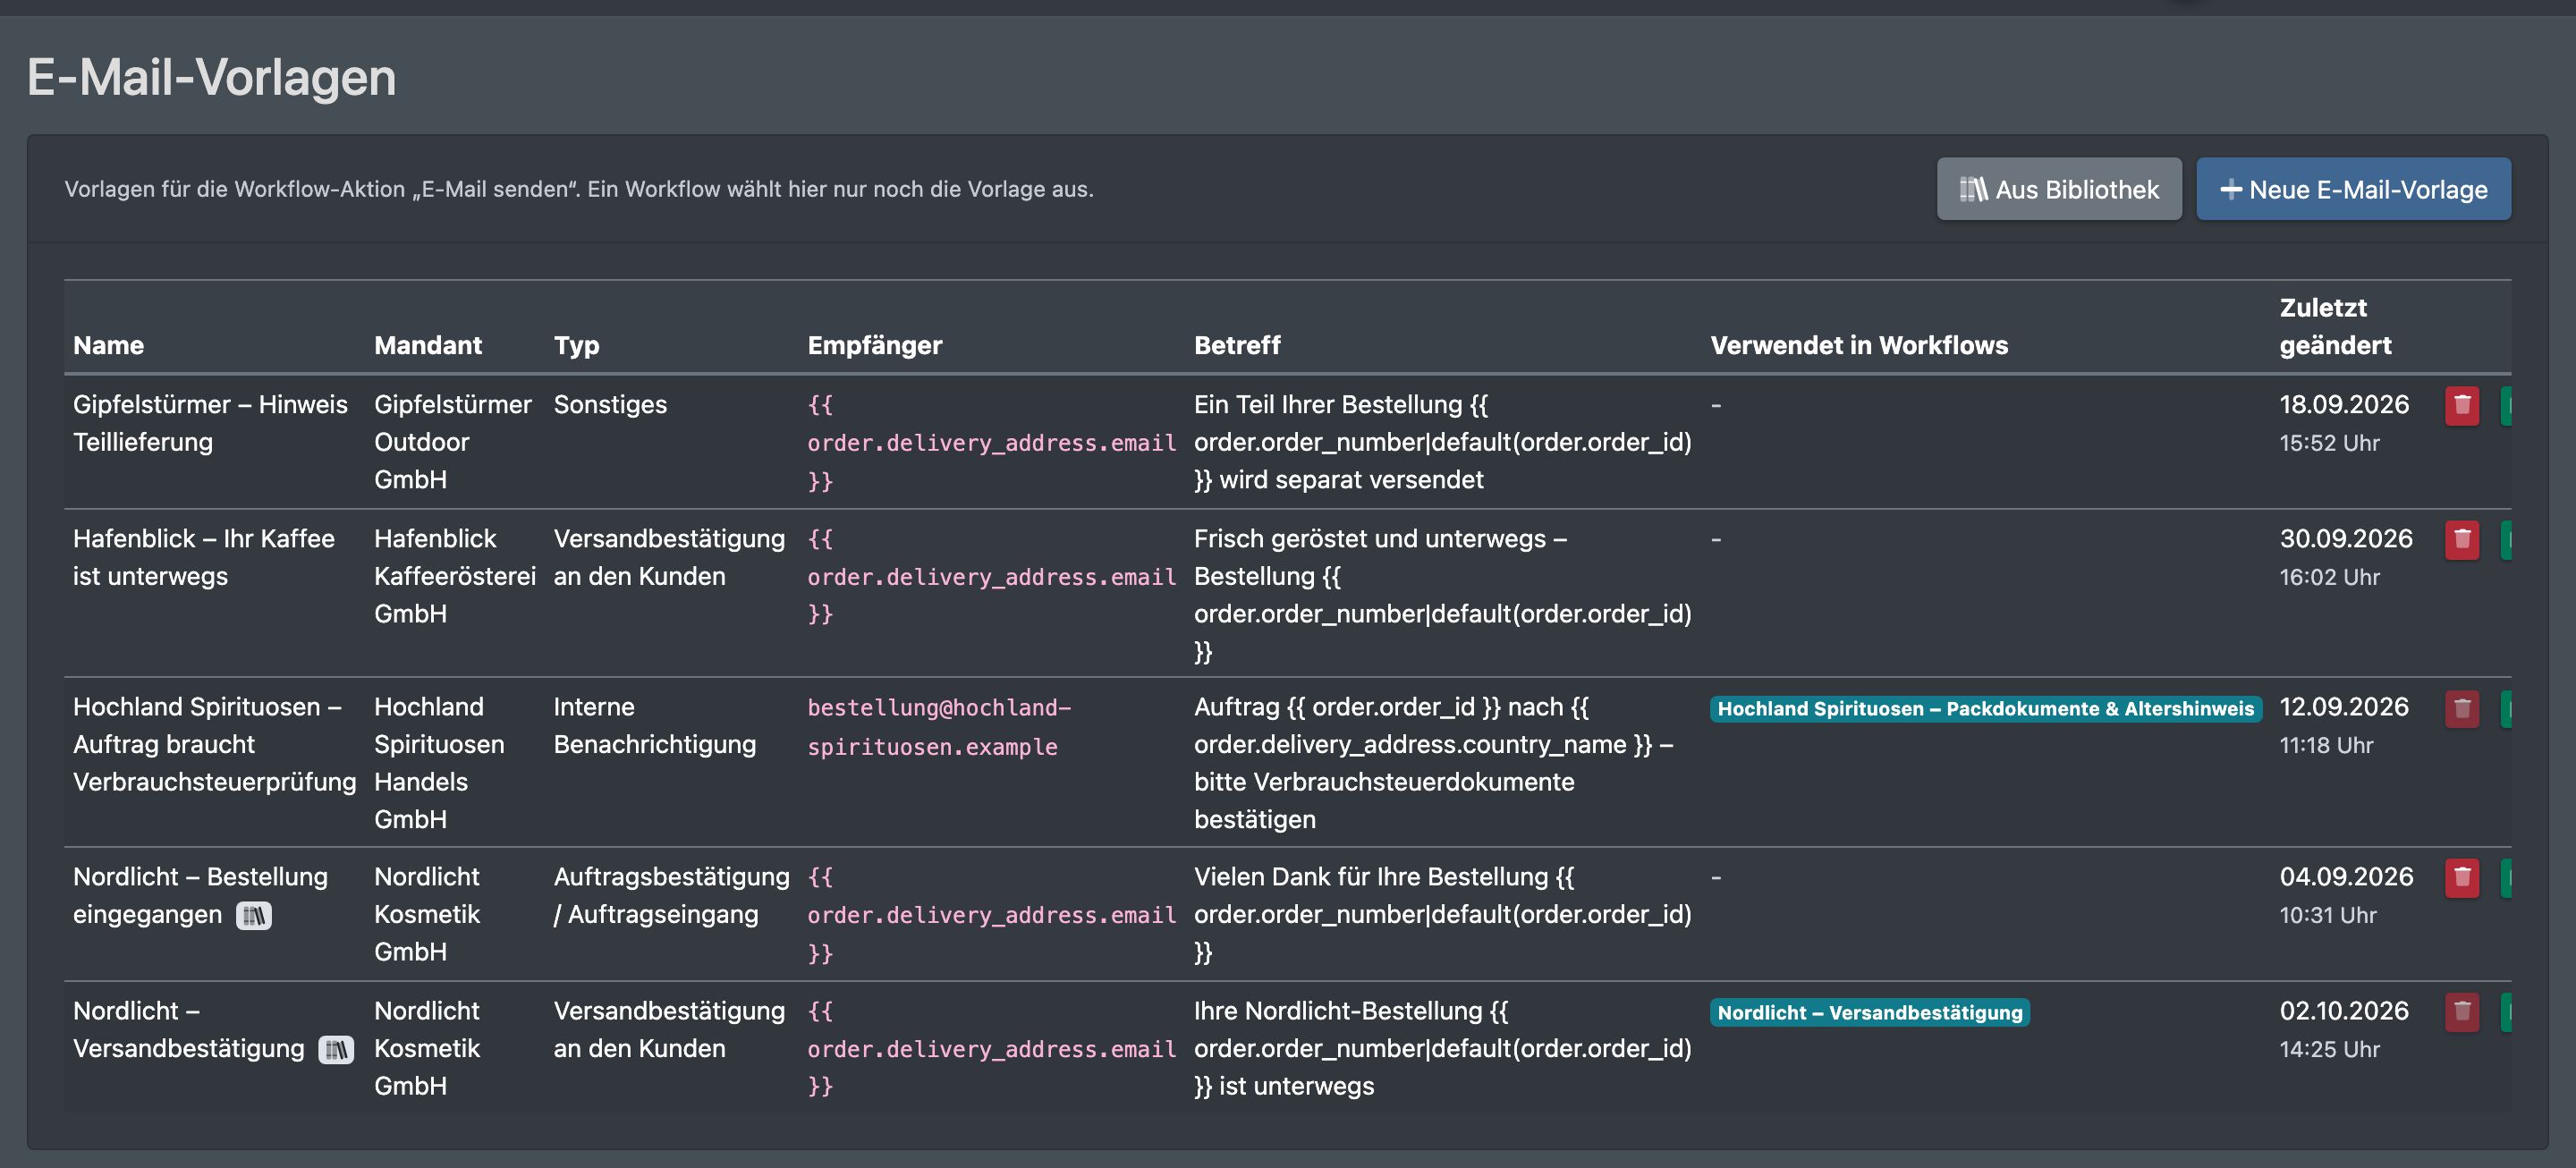The width and height of the screenshot is (2576, 1168).
Task: Click the Typ column header
Action: coord(577,345)
